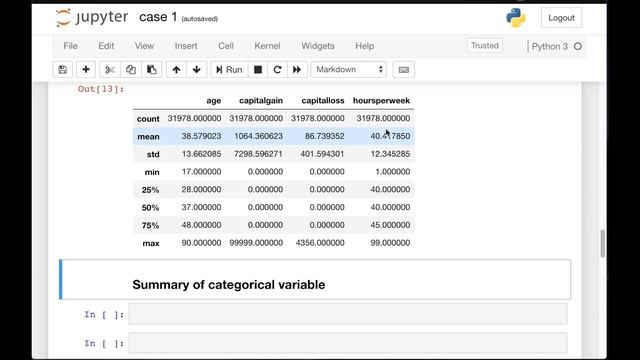Rename notebook title case 1

(158, 17)
